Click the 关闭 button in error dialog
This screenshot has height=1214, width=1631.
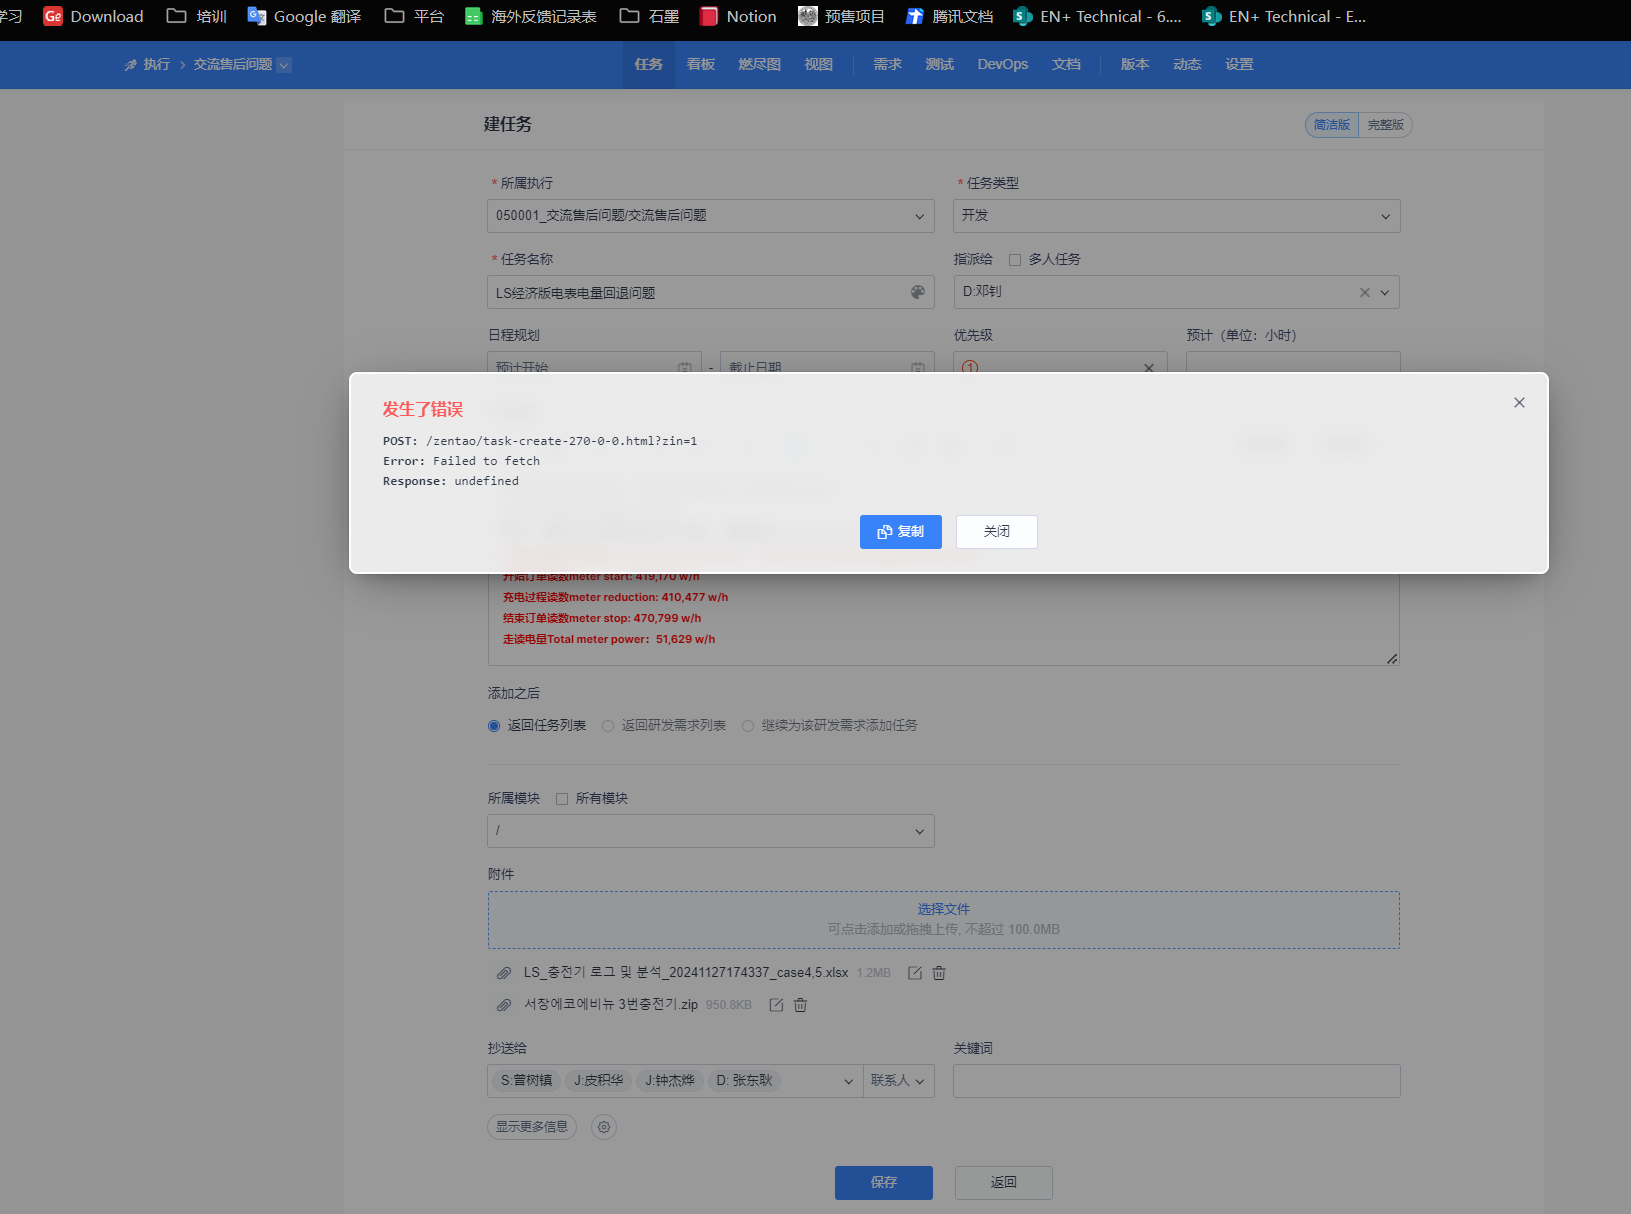click(x=997, y=532)
